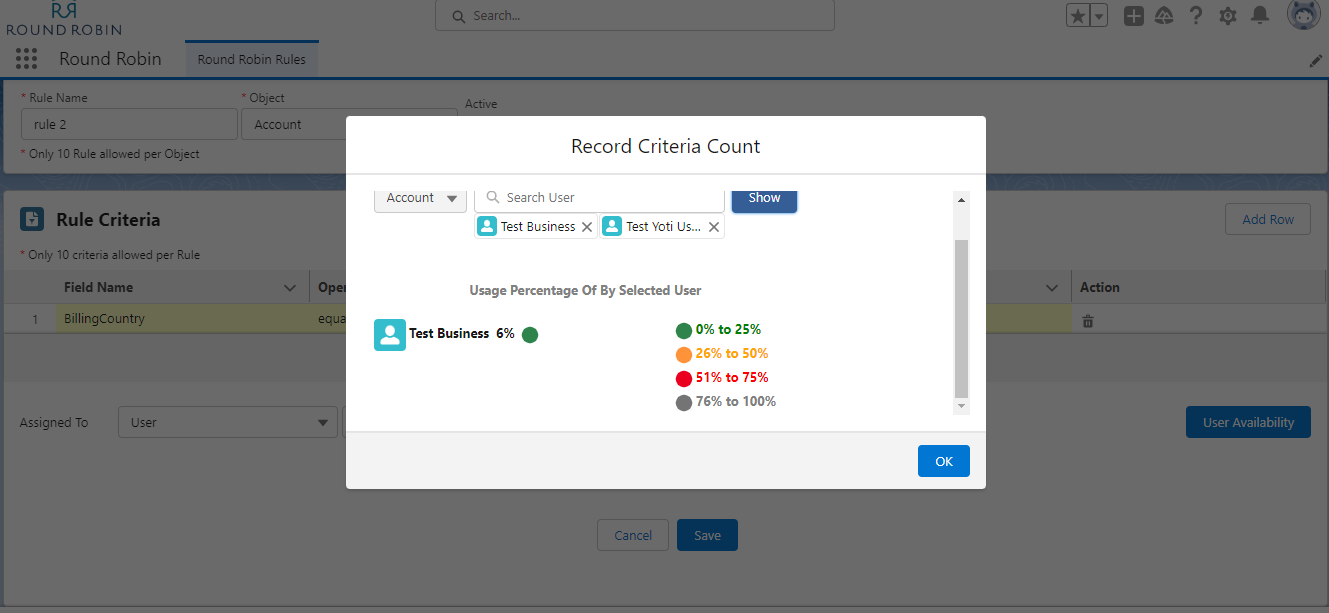Expand the Assigned To User dropdown
The height and width of the screenshot is (613, 1329).
tap(228, 422)
